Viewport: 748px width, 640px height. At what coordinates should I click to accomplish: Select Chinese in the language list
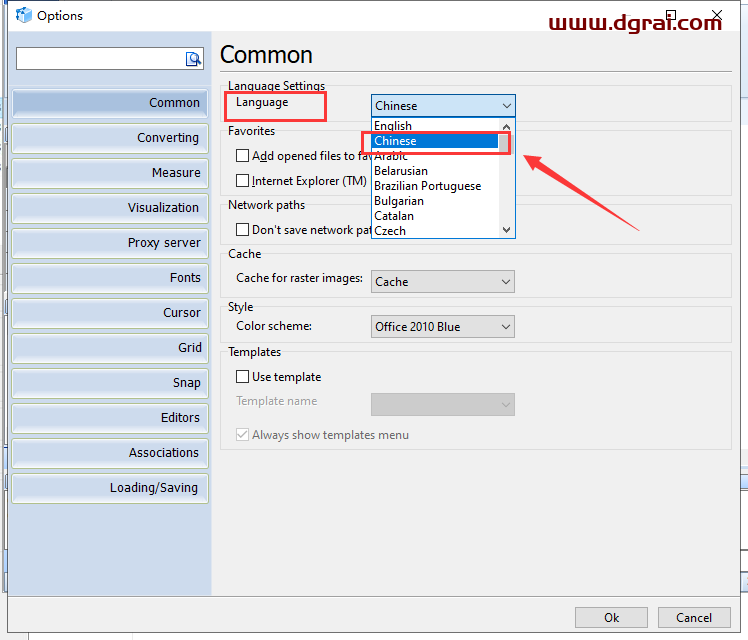(x=434, y=141)
